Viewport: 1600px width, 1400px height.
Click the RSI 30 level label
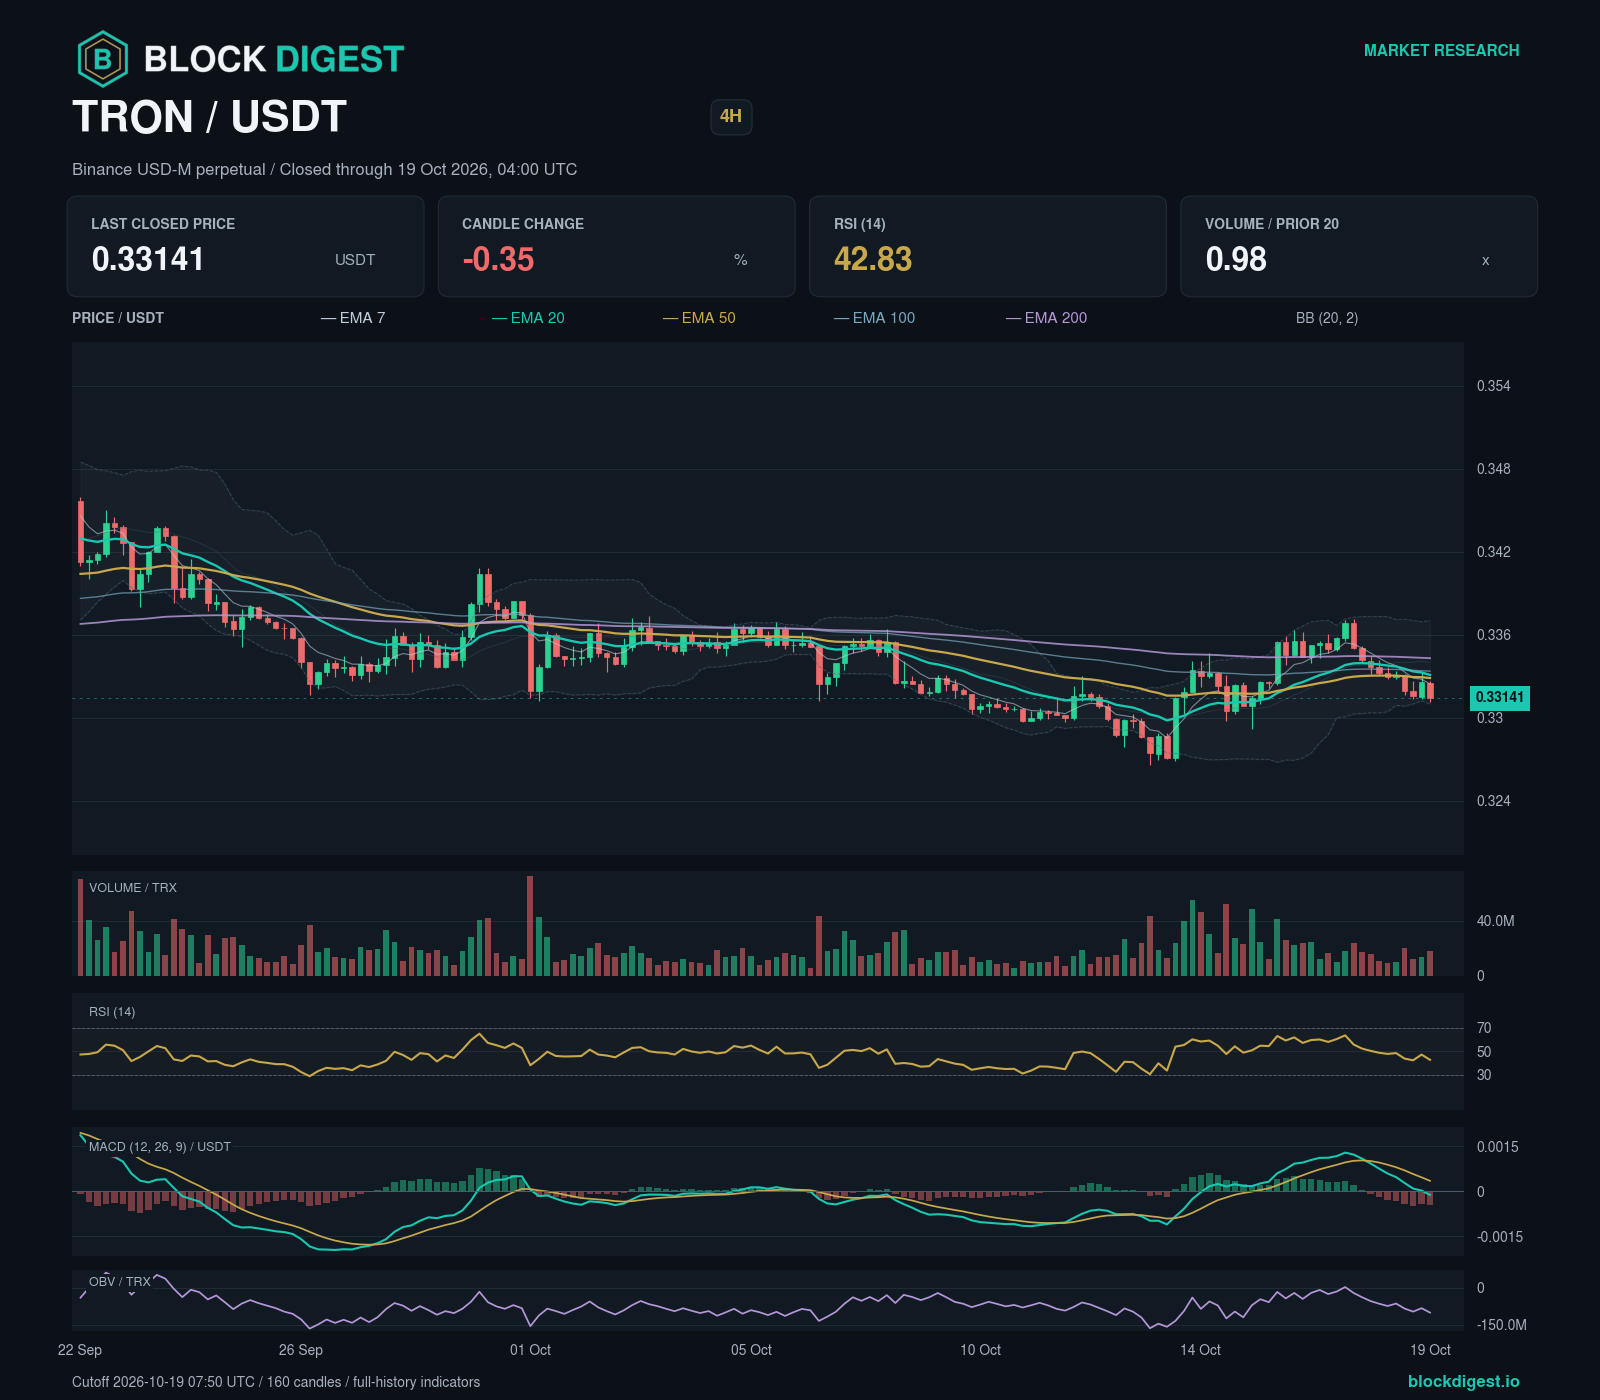coord(1484,1075)
